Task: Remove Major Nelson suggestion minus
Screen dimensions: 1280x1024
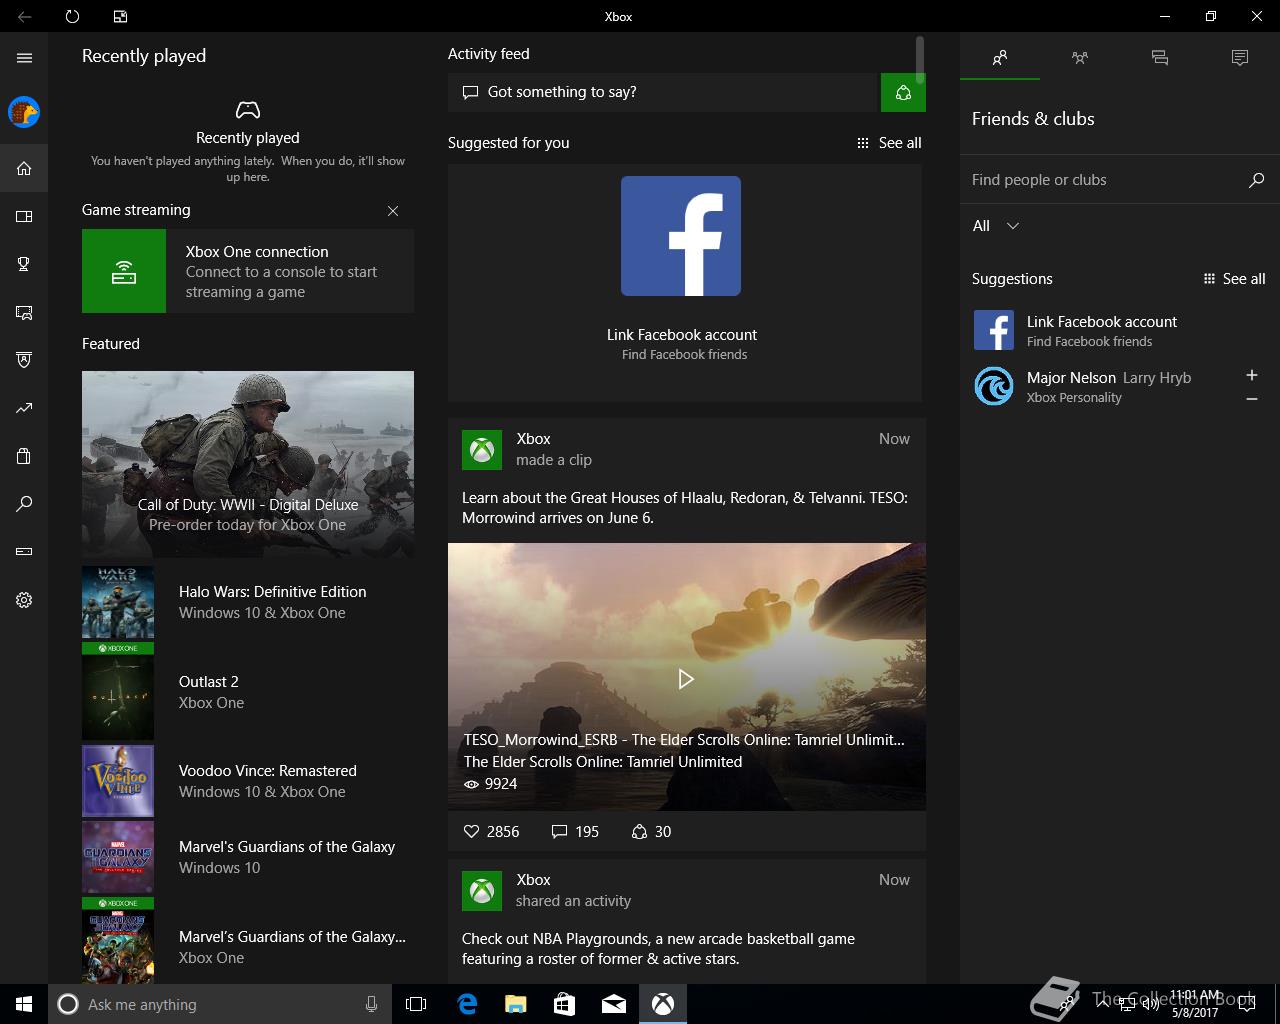Action: point(1252,399)
